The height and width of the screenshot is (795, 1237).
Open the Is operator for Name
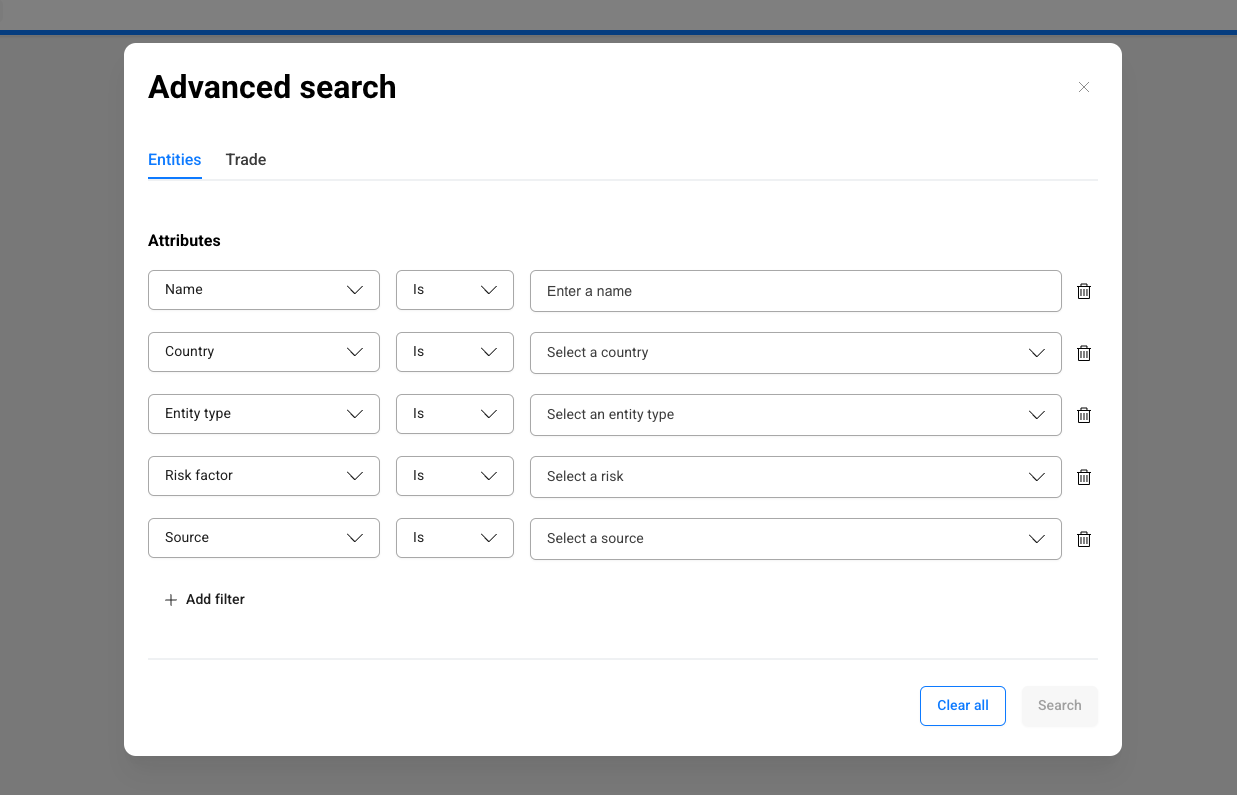click(455, 290)
